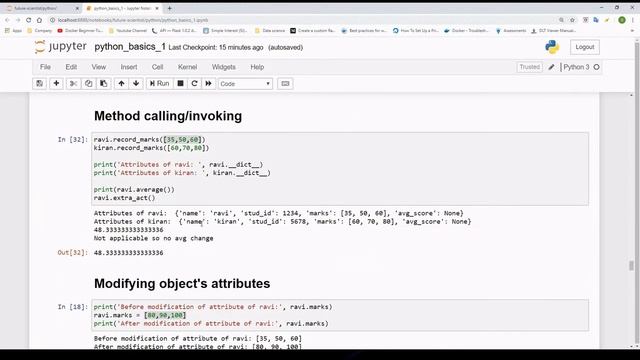Open the Edit menu

(71, 67)
